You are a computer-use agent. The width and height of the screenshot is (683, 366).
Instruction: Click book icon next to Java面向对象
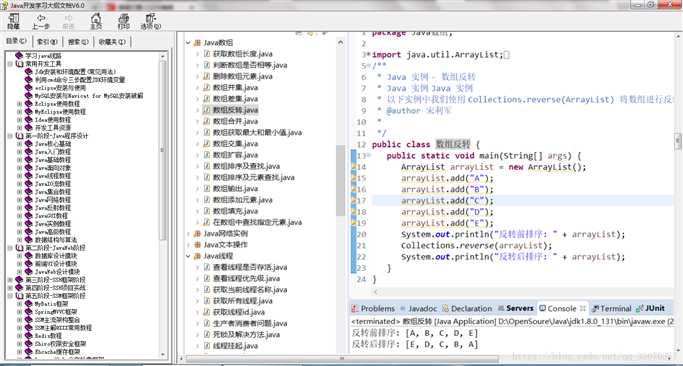[x=29, y=168]
